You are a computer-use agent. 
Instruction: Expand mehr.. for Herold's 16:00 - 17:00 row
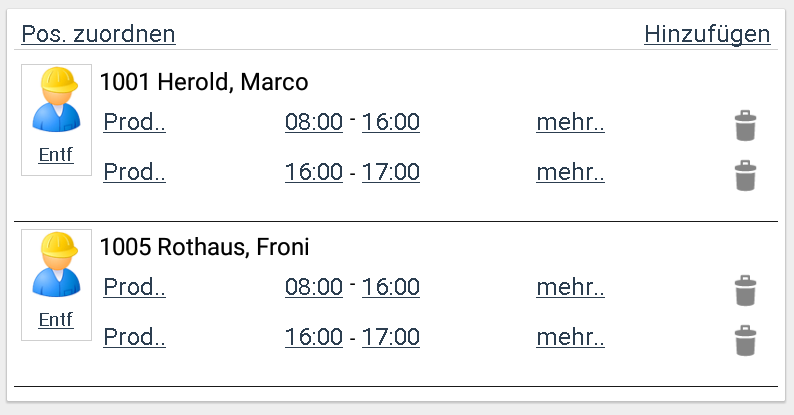tap(570, 172)
